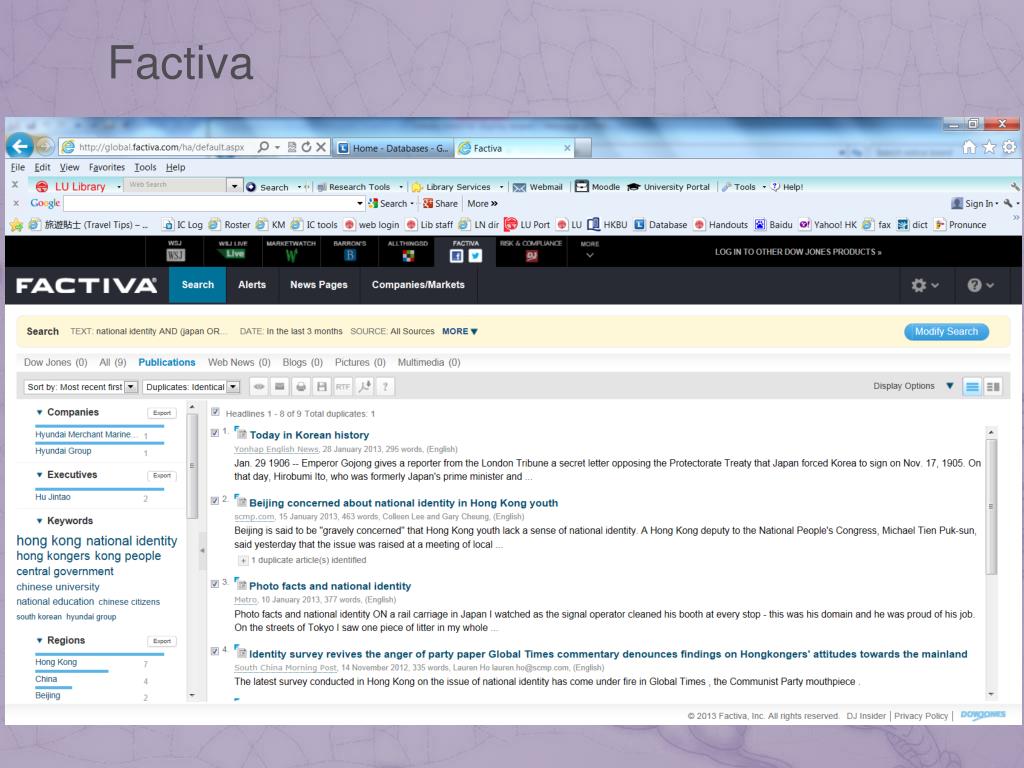This screenshot has height=768, width=1024.
Task: Filter by keyword central government
Action: (x=65, y=571)
